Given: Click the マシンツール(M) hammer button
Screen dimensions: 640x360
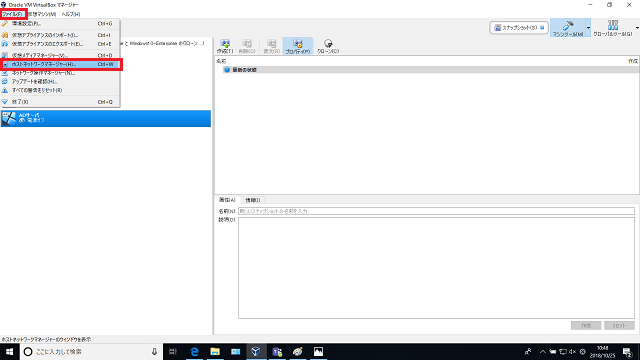Looking at the screenshot, I should click(x=567, y=28).
